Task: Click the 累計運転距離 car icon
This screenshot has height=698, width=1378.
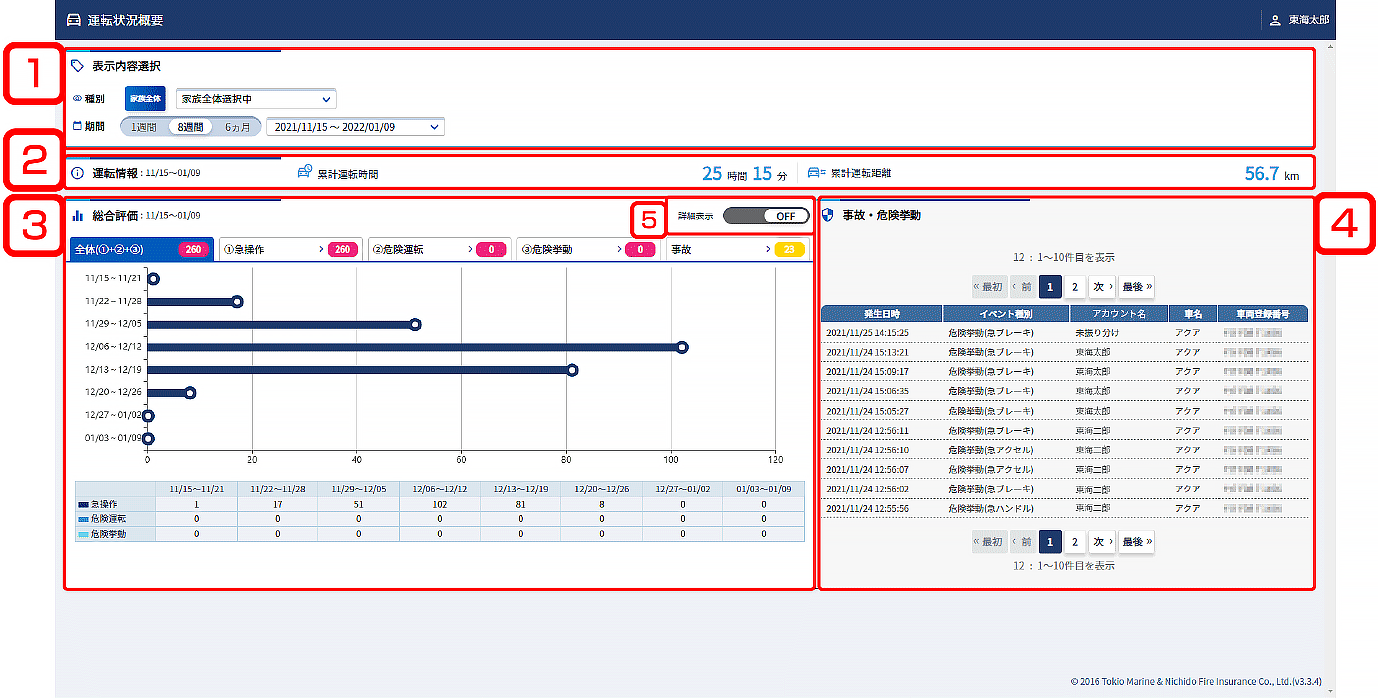Action: 815,173
